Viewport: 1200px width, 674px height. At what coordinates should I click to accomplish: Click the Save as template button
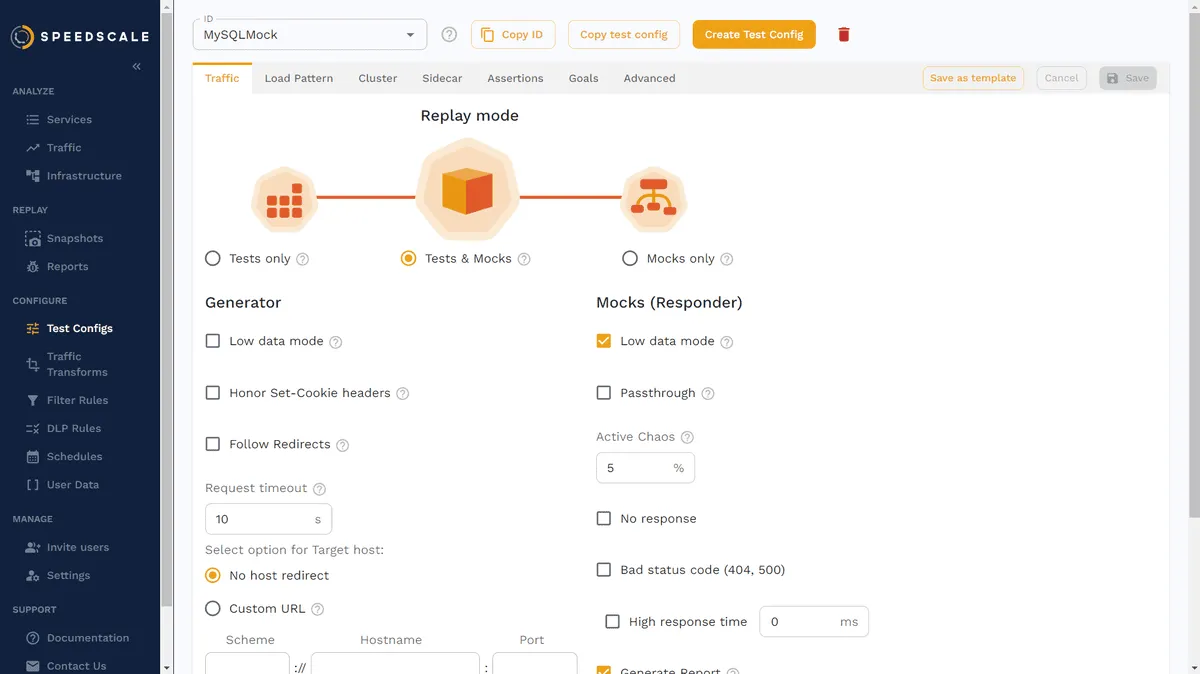point(972,78)
